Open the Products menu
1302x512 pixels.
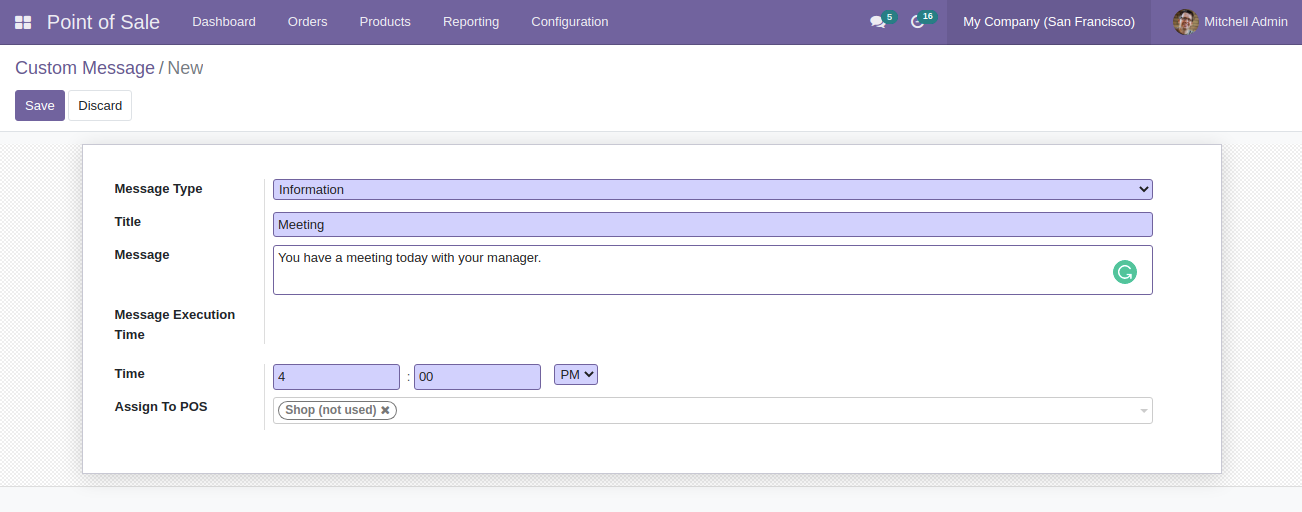tap(385, 22)
